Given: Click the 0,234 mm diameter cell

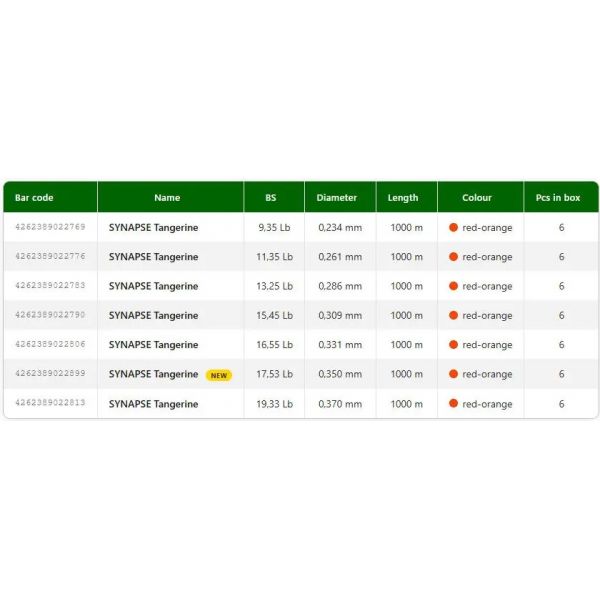Looking at the screenshot, I should tap(340, 228).
